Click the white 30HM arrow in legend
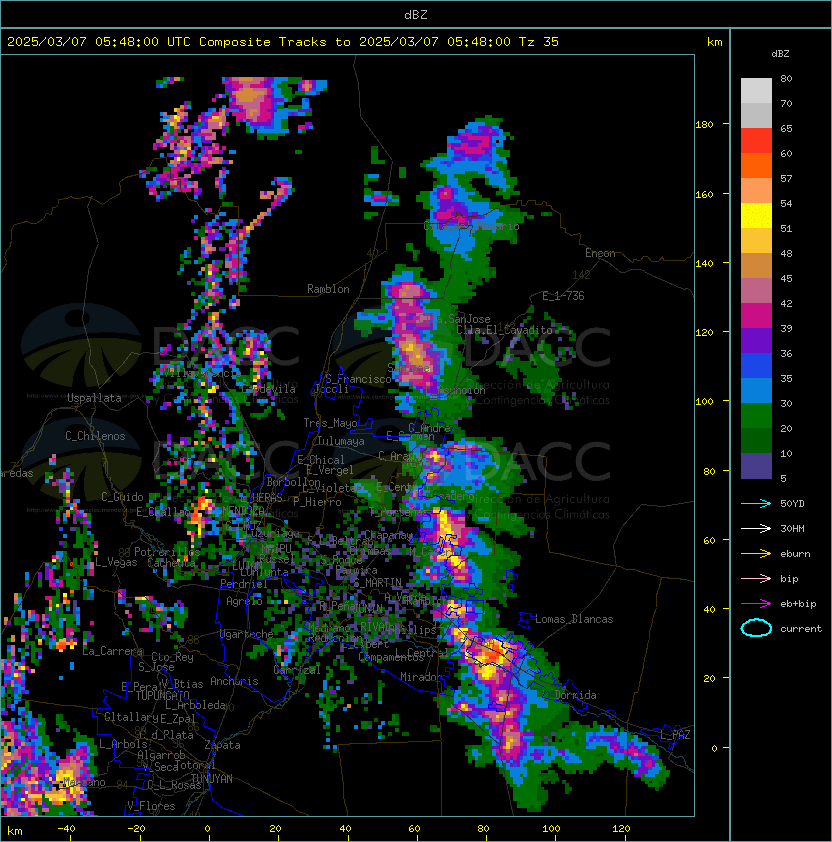 [756, 528]
